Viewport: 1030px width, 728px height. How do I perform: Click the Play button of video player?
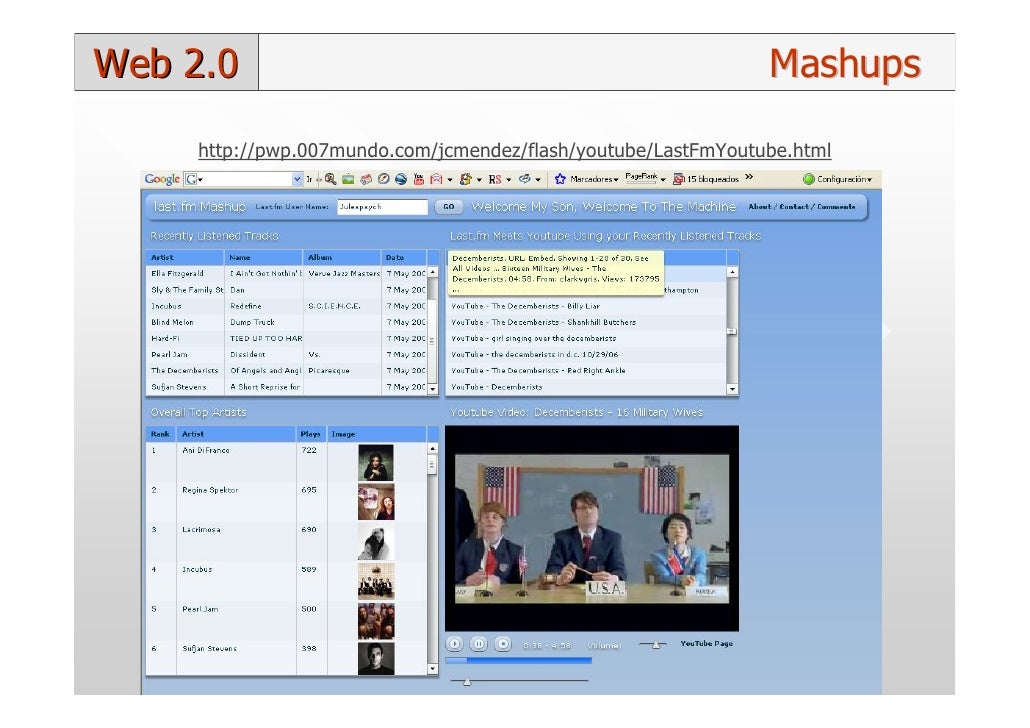click(455, 644)
